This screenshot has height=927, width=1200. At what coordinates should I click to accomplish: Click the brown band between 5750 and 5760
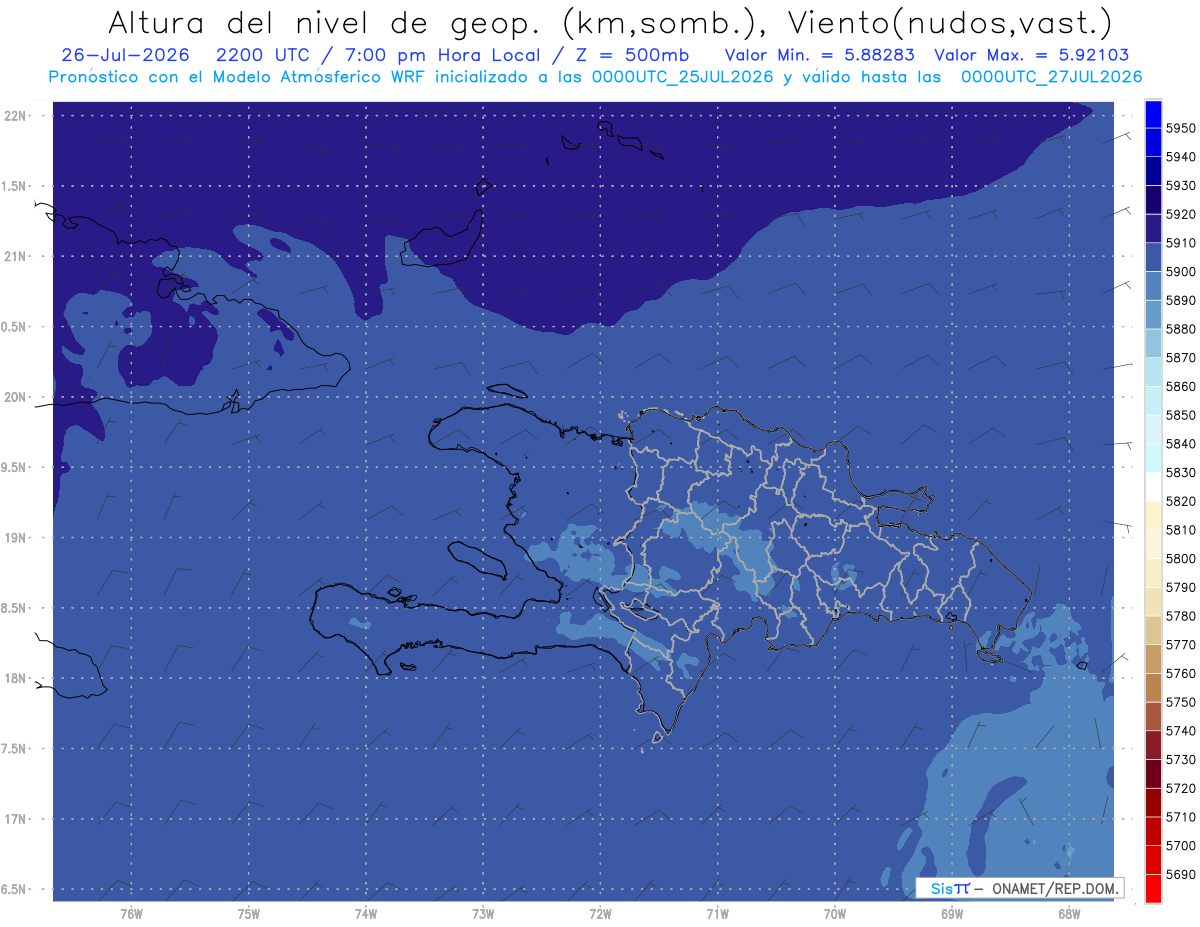click(x=1153, y=688)
